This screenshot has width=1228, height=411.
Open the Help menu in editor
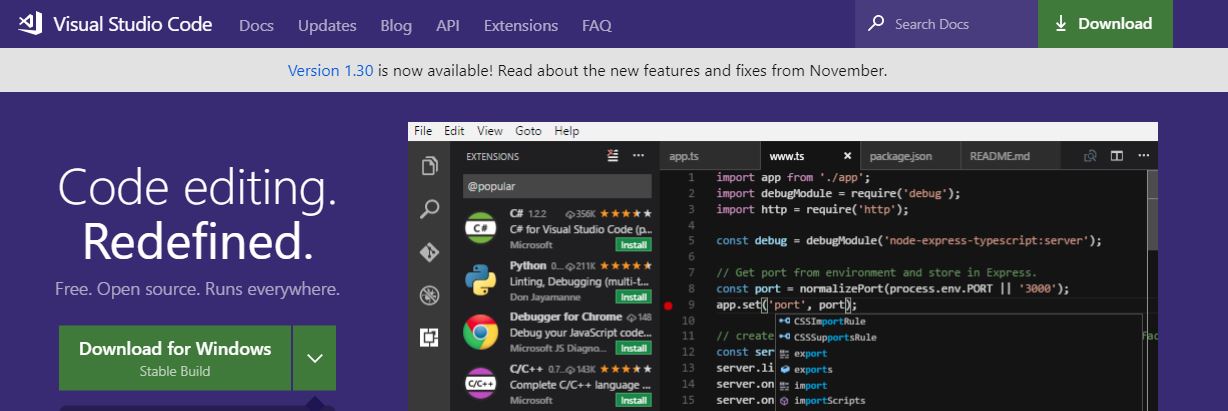point(567,131)
